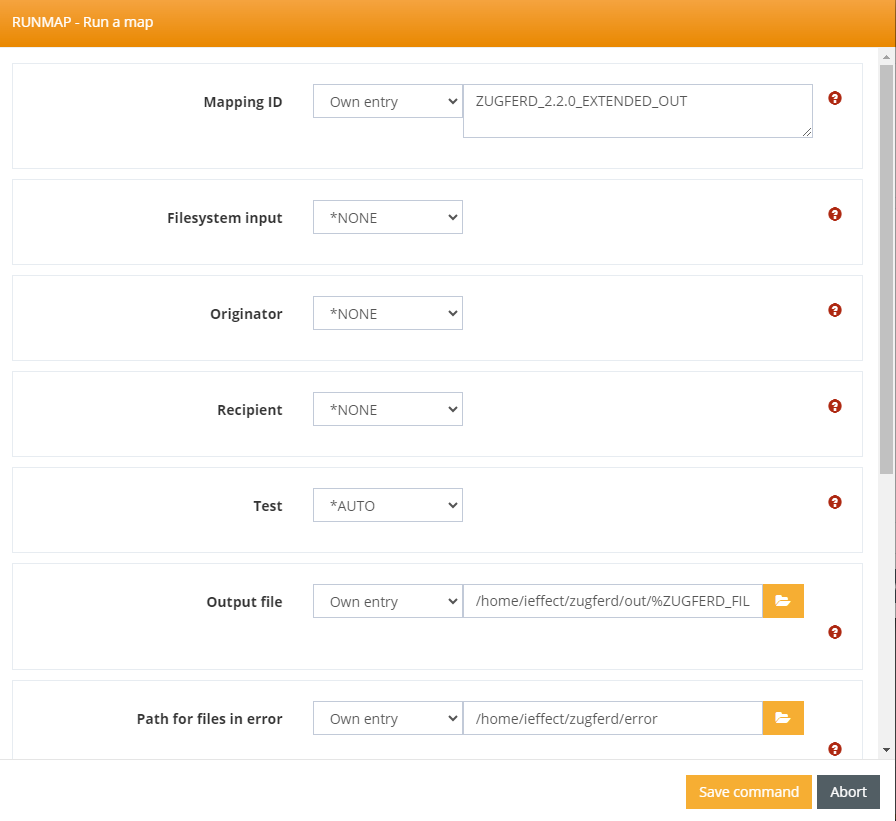Browse folder for Output file path
896x821 pixels.
tap(783, 601)
